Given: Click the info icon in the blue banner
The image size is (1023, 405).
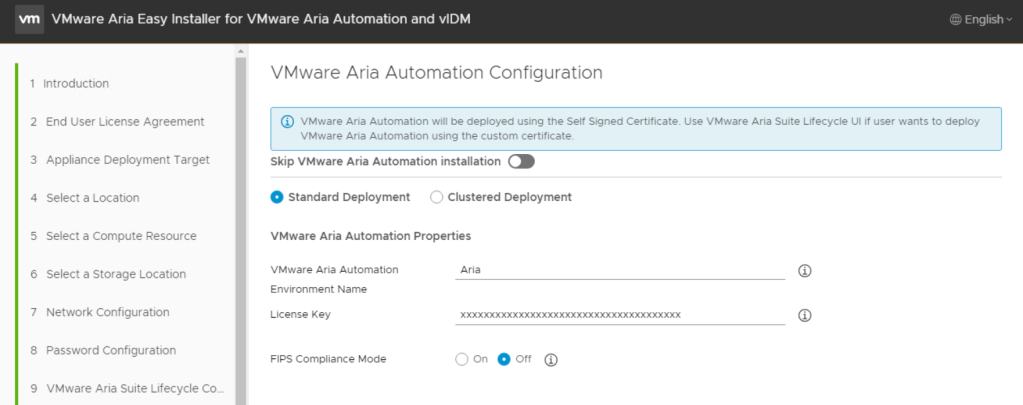Looking at the screenshot, I should coord(287,122).
